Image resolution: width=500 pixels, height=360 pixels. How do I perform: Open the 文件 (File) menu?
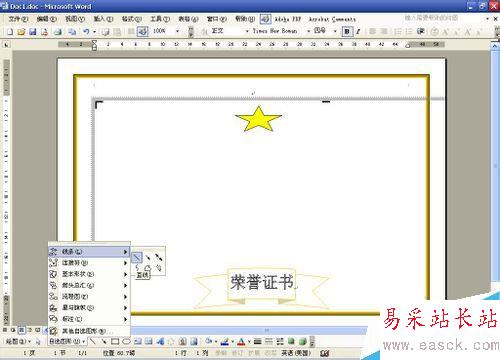18,19
